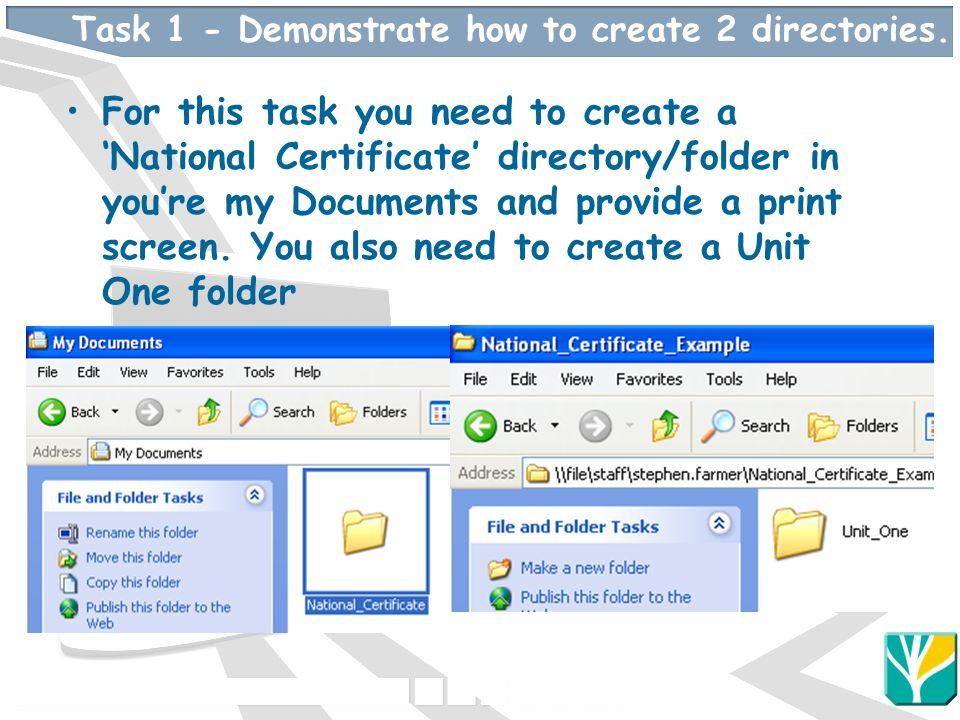The width and height of the screenshot is (960, 720).
Task: Click My Documents title bar icon
Action: [38, 340]
